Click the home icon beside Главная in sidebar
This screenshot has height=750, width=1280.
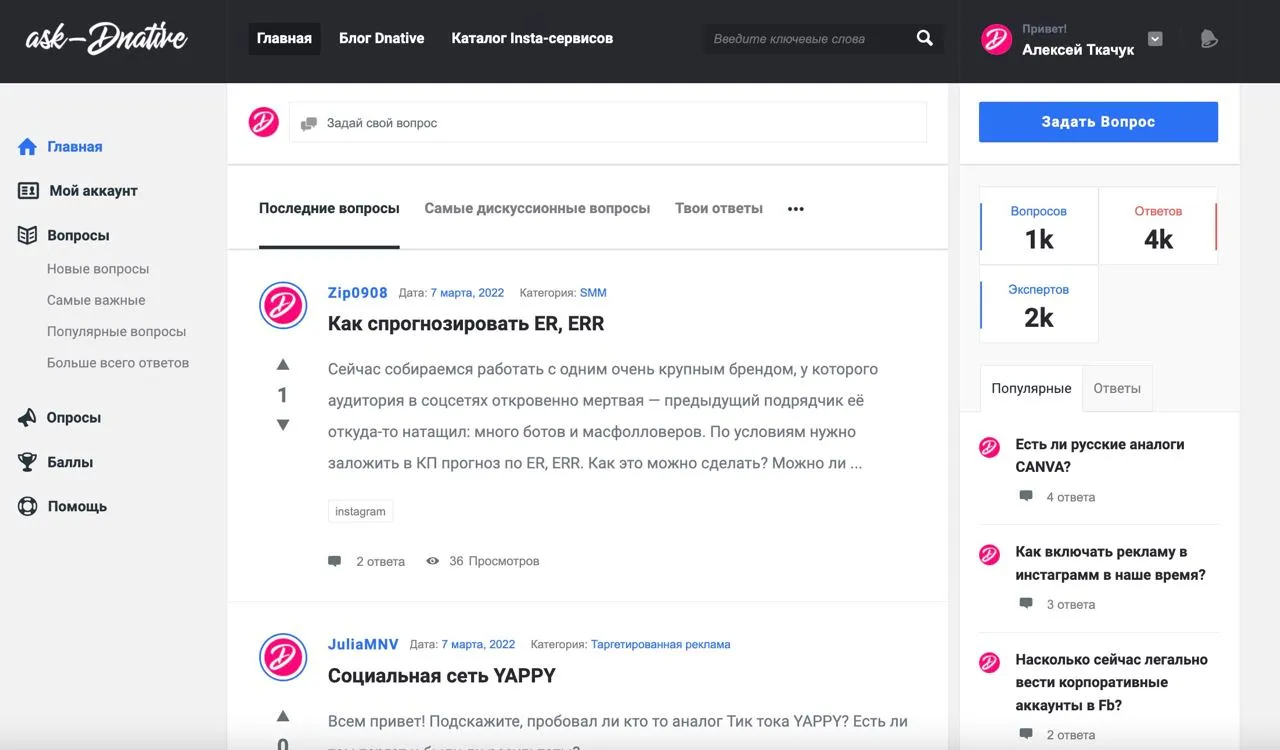coord(28,146)
